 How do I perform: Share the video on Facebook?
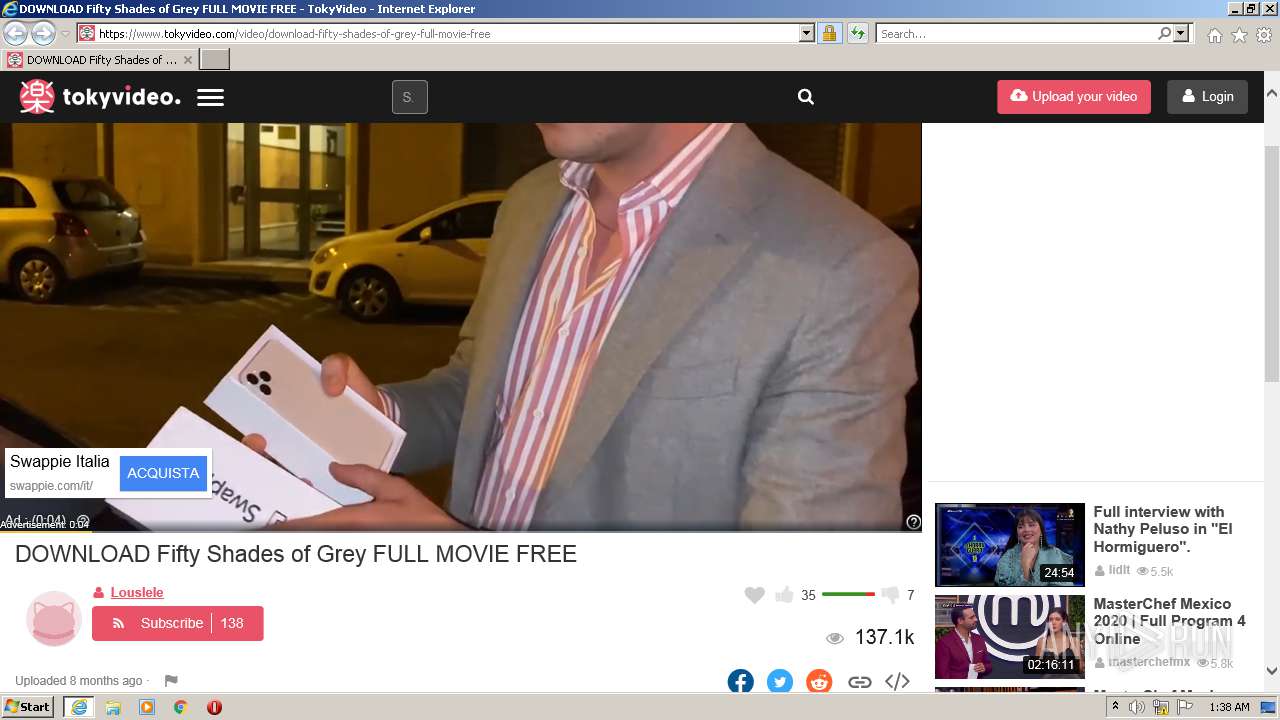(x=741, y=682)
